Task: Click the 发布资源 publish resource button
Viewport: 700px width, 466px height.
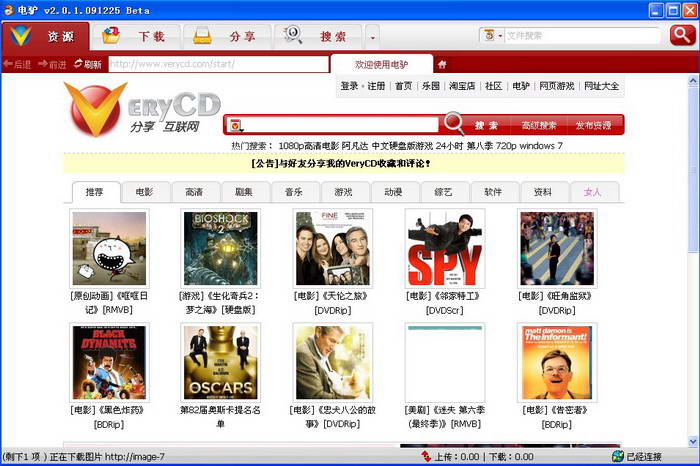Action: coord(593,125)
